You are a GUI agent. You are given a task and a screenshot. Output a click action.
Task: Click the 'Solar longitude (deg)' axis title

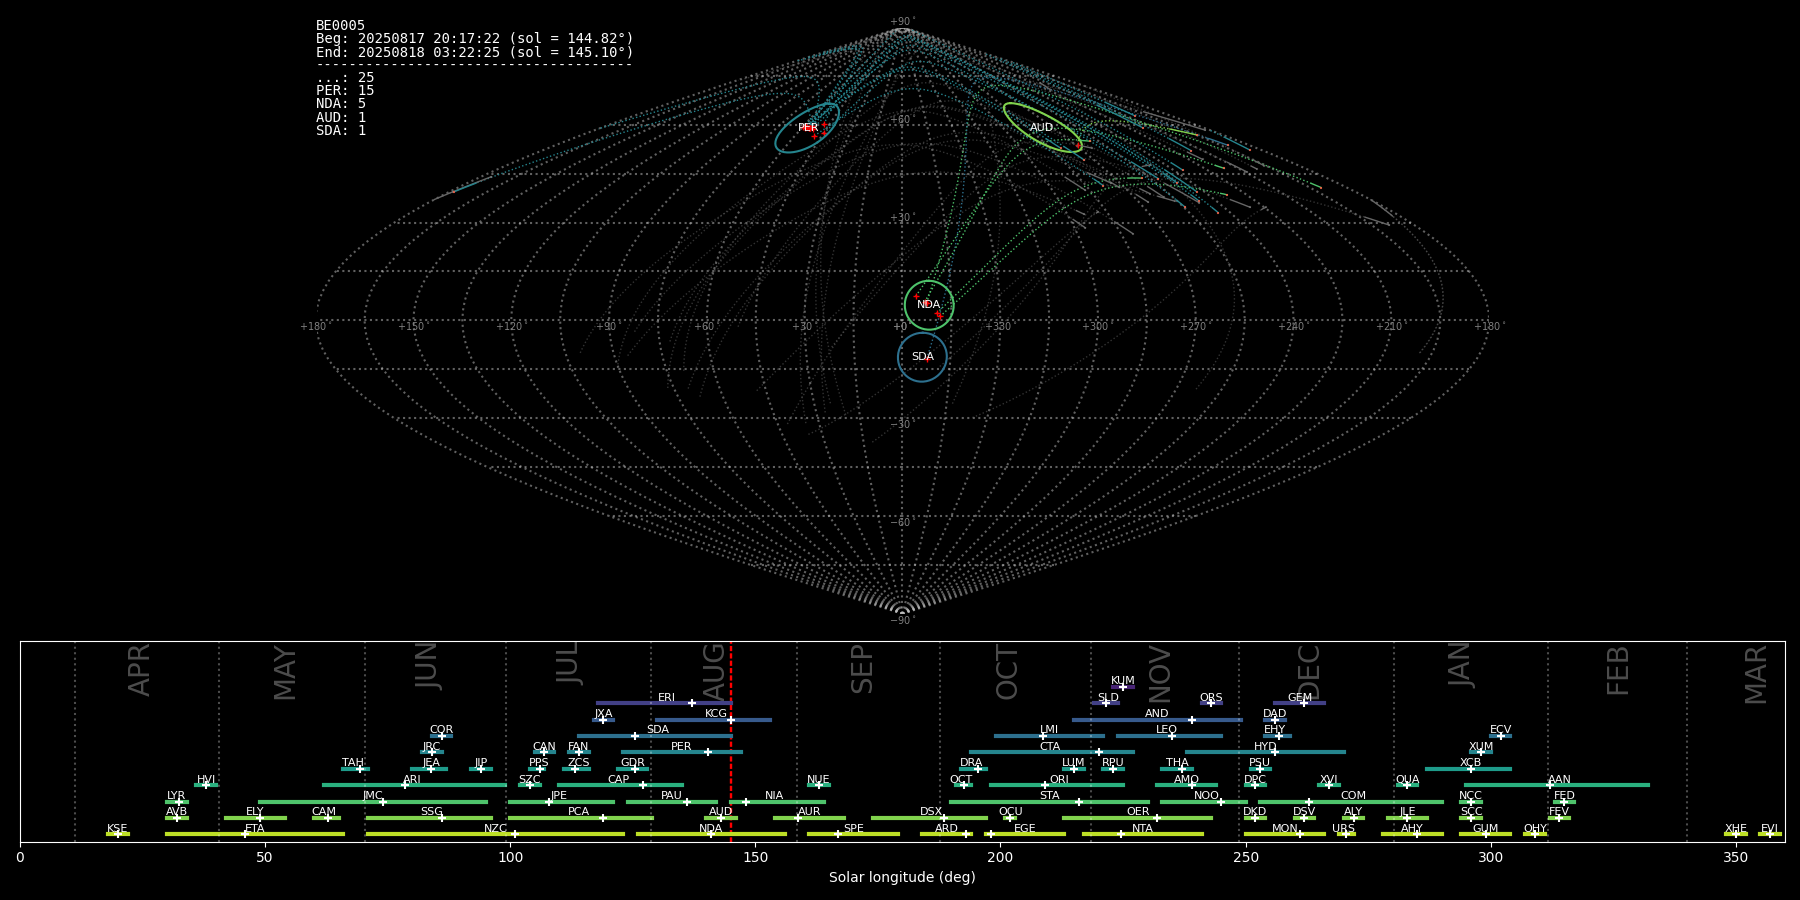[902, 878]
